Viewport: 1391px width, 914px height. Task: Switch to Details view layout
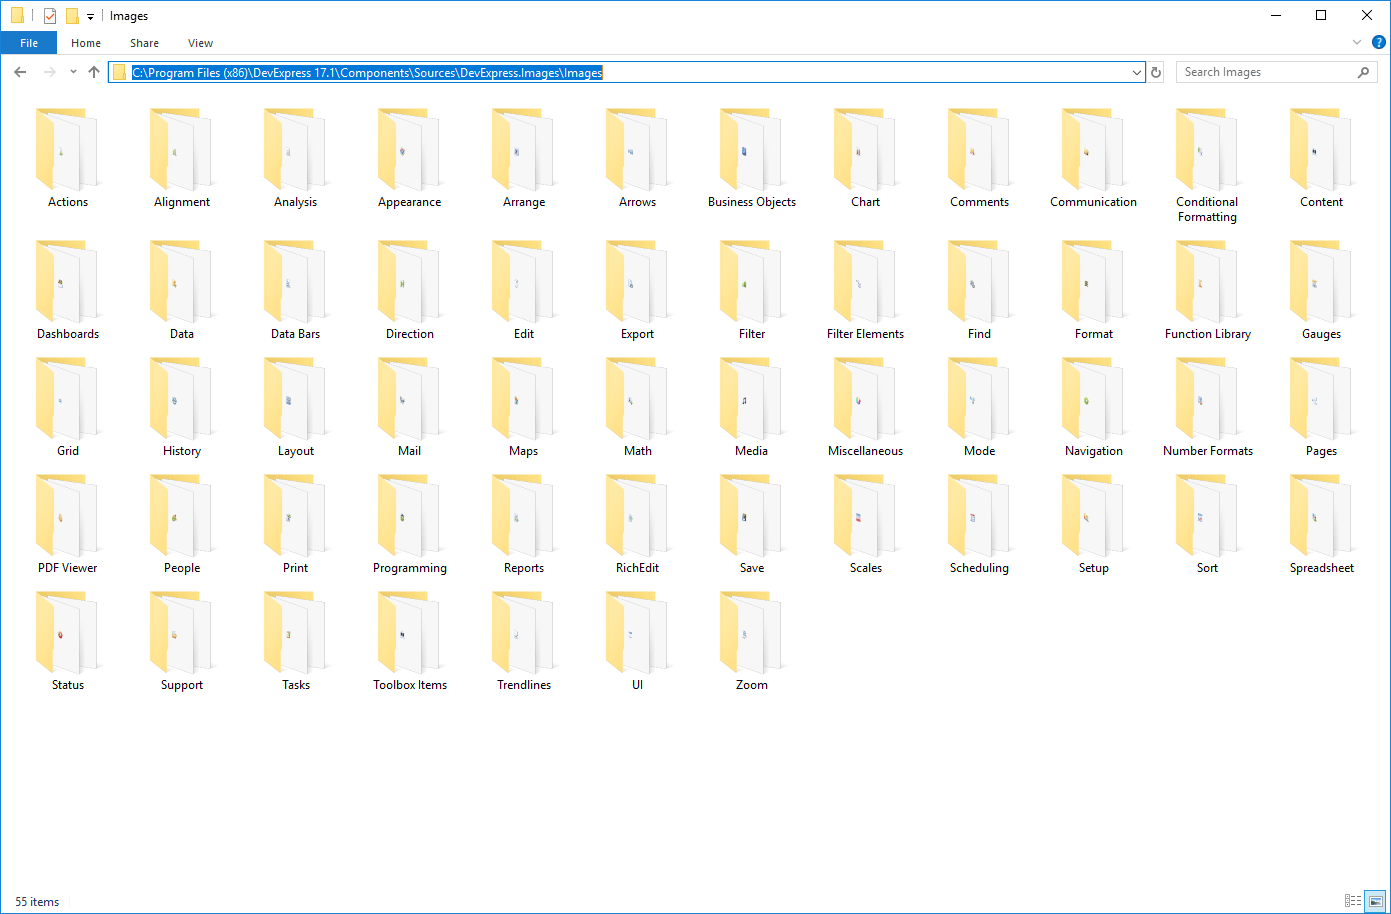[1353, 901]
